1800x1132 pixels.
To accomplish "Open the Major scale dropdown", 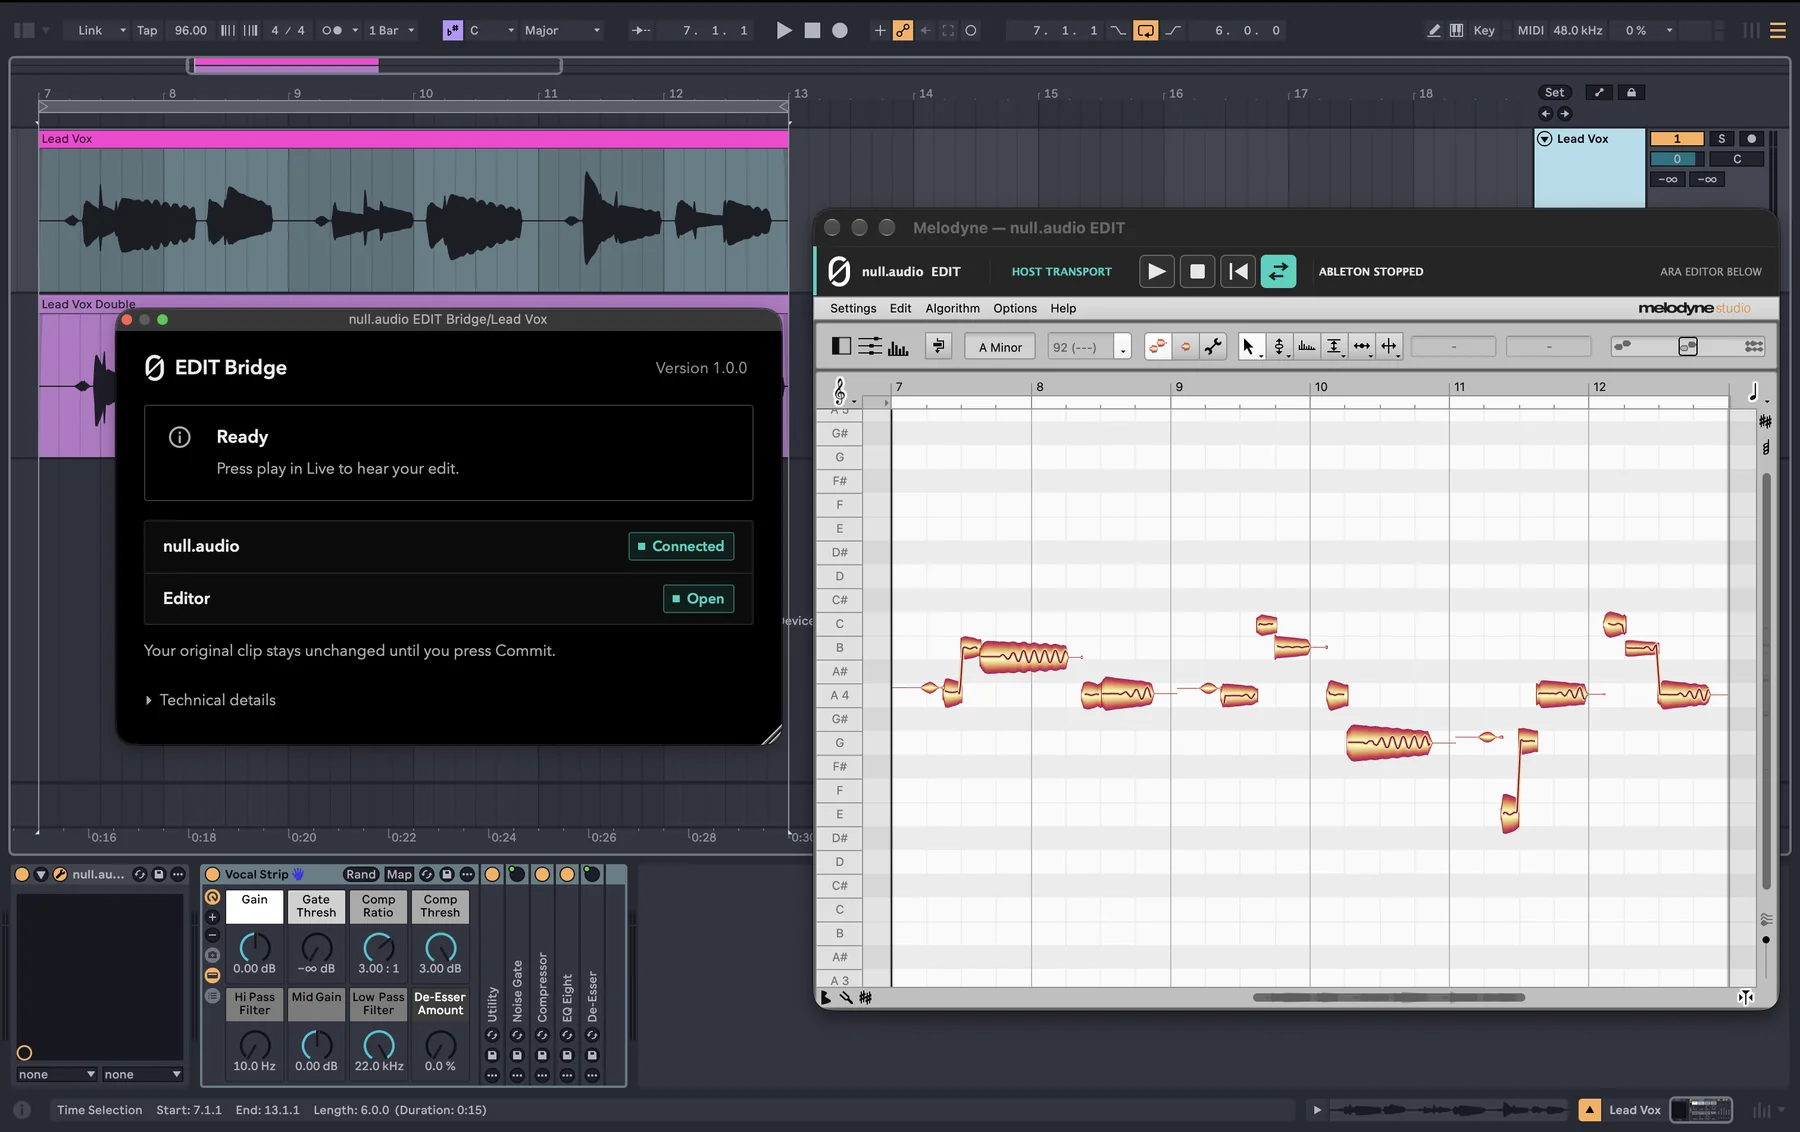I will click(563, 31).
